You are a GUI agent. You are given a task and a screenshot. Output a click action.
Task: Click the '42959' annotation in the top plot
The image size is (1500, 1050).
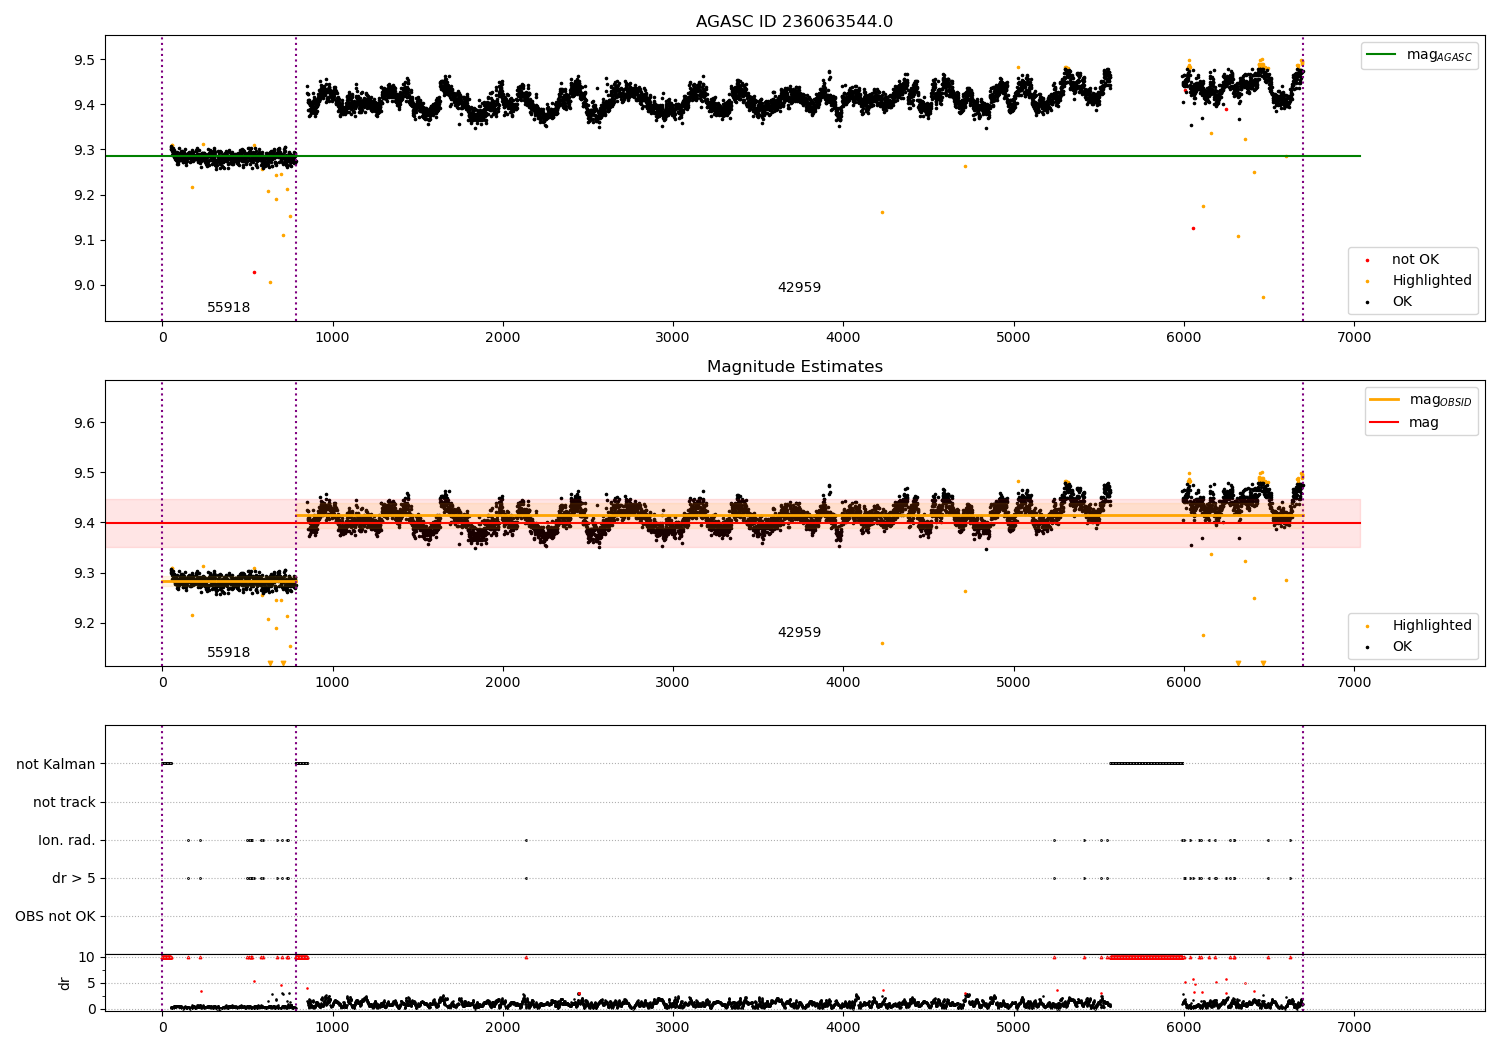pyautogui.click(x=799, y=288)
